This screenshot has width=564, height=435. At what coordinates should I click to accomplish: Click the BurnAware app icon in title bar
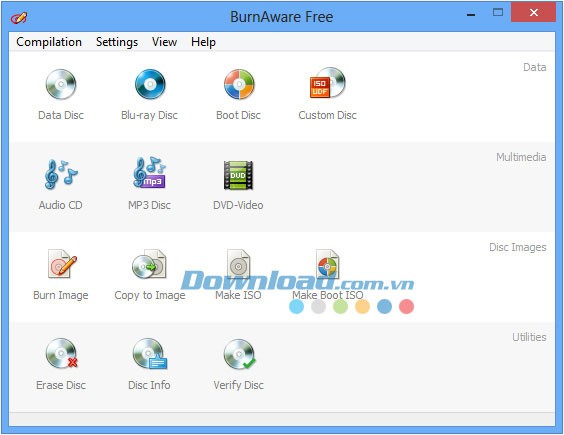pyautogui.click(x=19, y=17)
